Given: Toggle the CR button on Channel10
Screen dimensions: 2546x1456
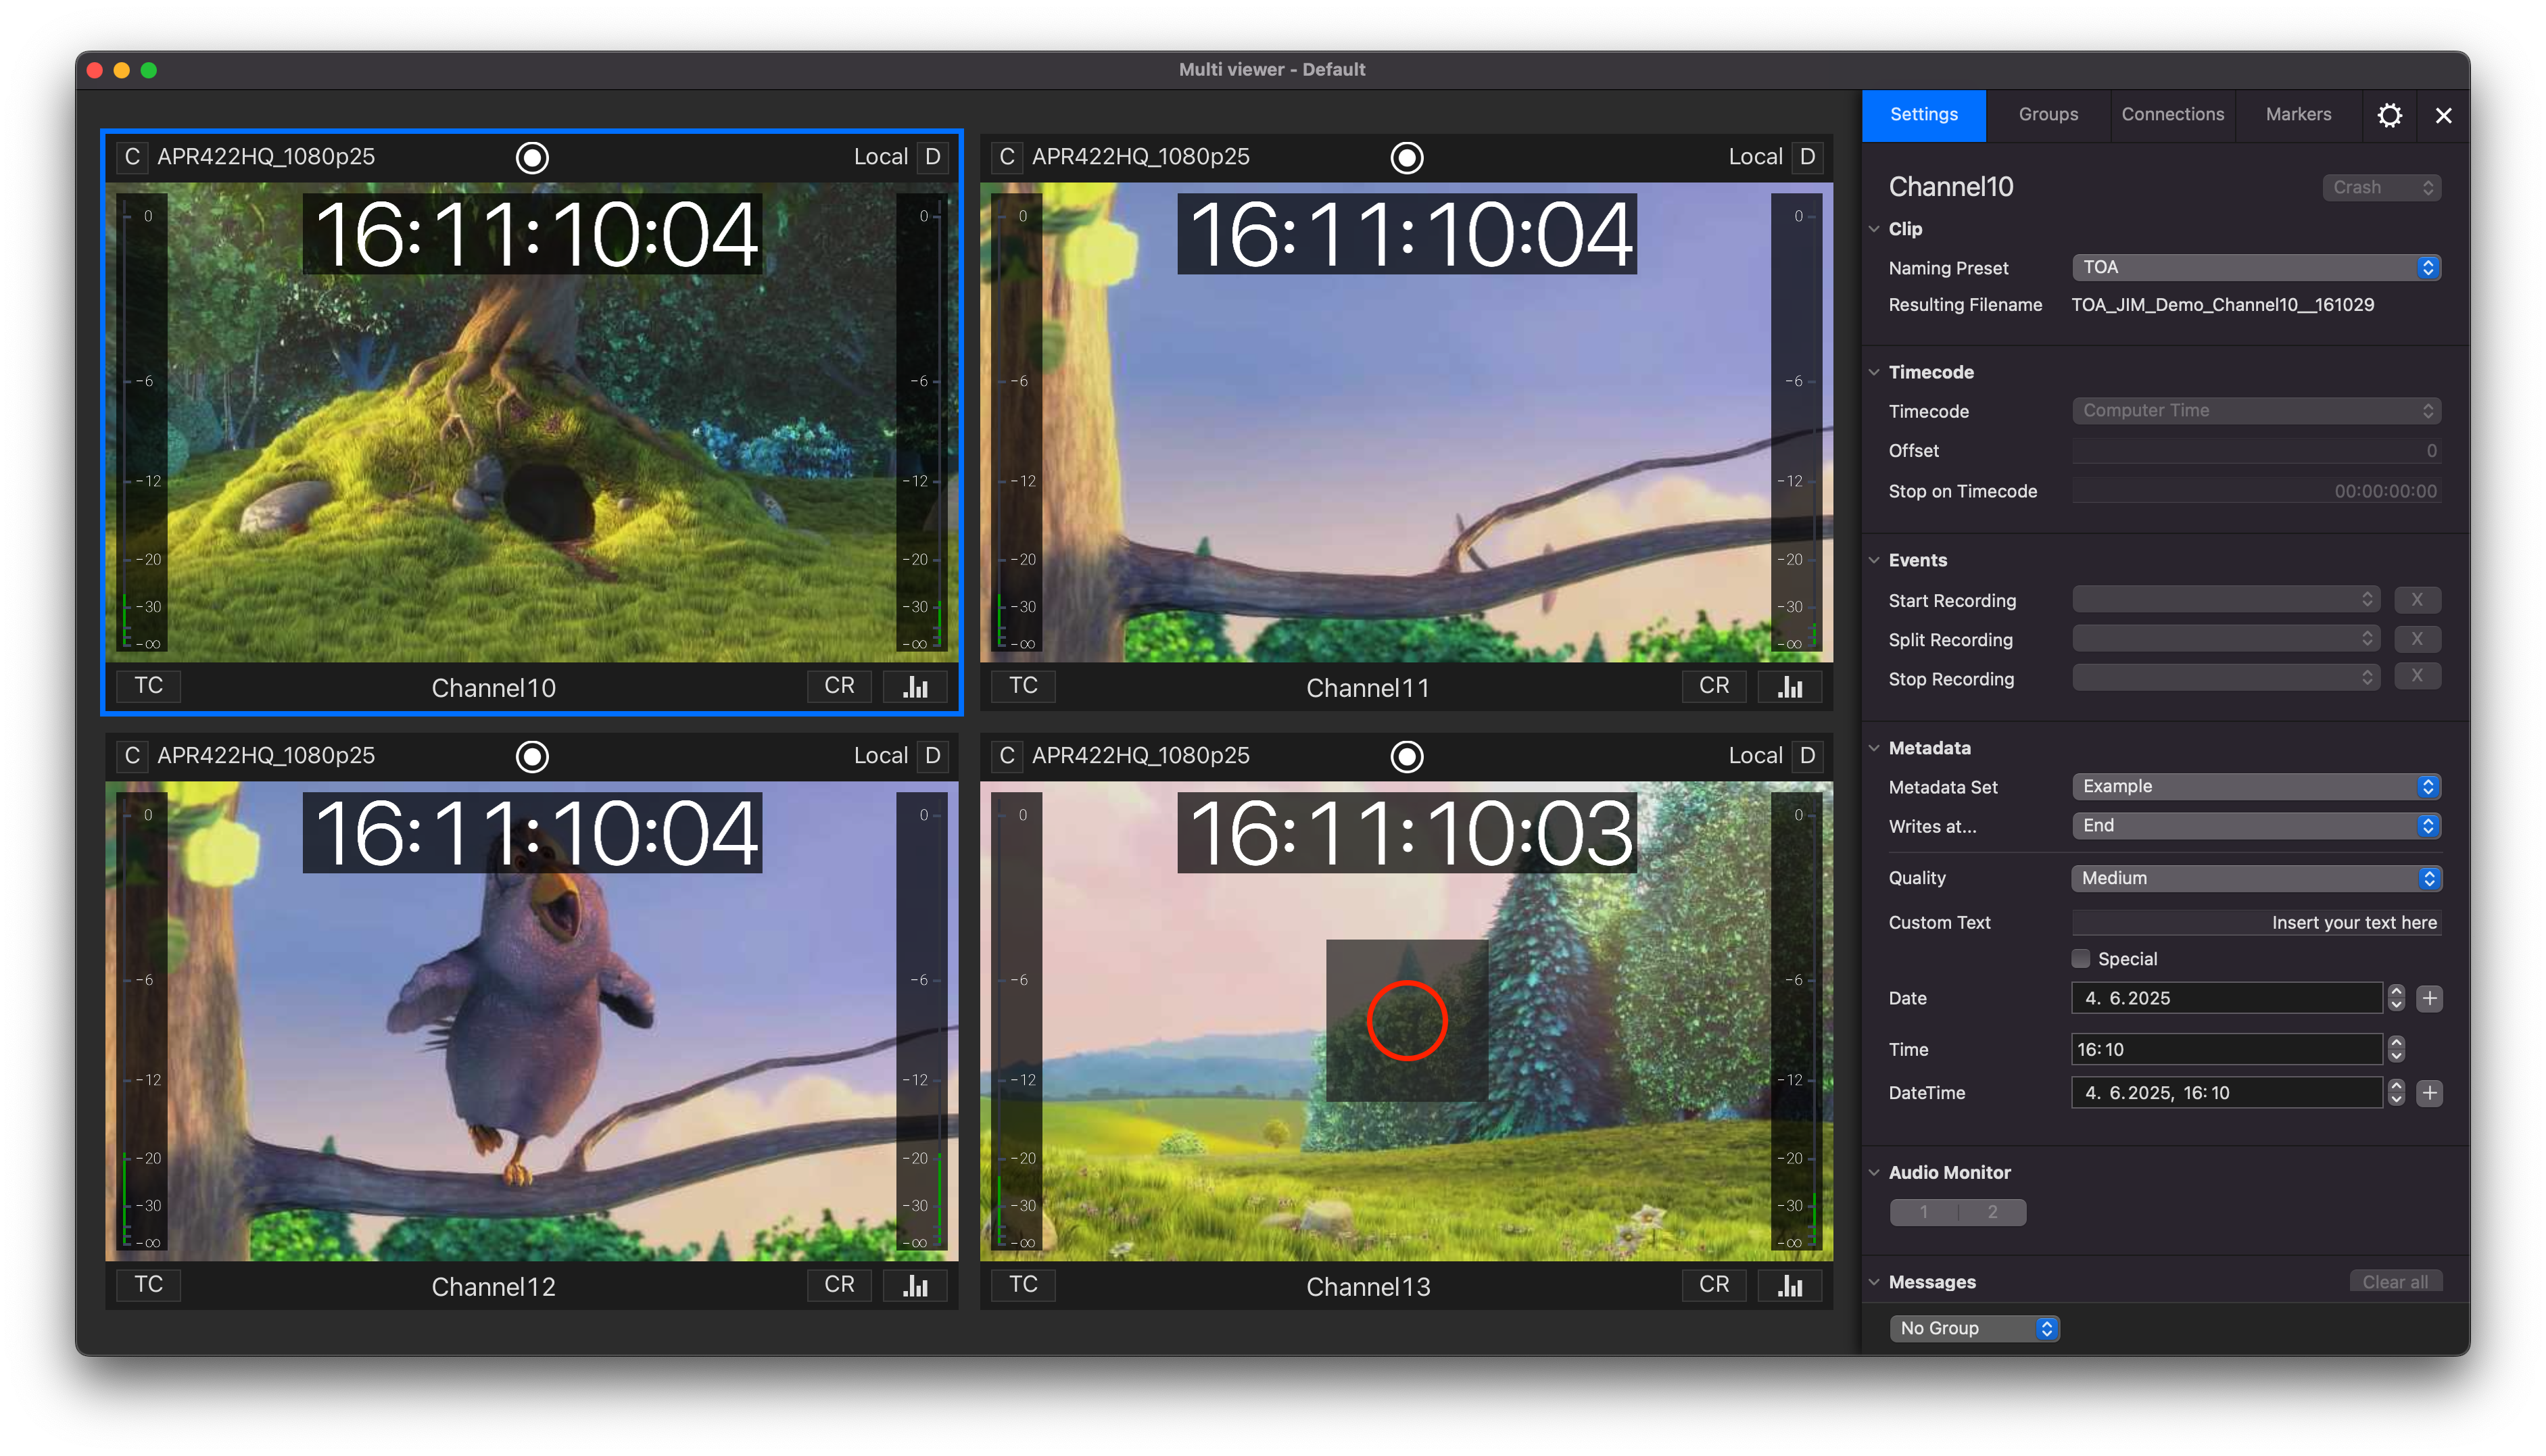Looking at the screenshot, I should [x=839, y=686].
